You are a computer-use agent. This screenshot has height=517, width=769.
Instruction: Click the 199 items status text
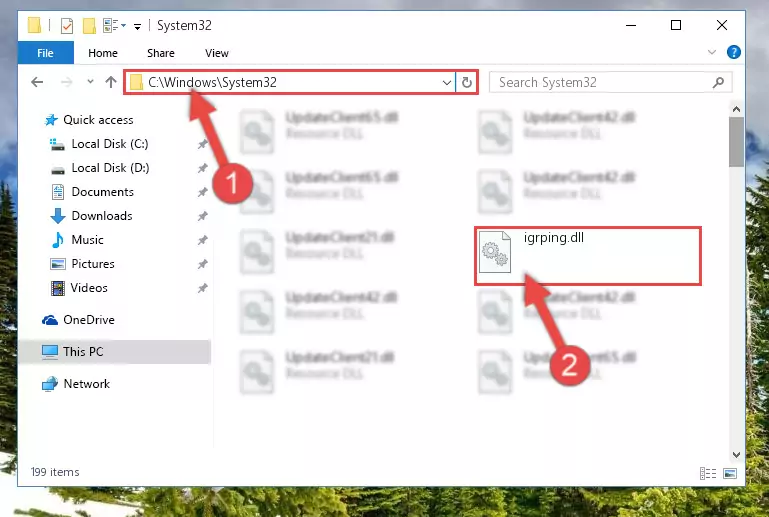(x=55, y=472)
